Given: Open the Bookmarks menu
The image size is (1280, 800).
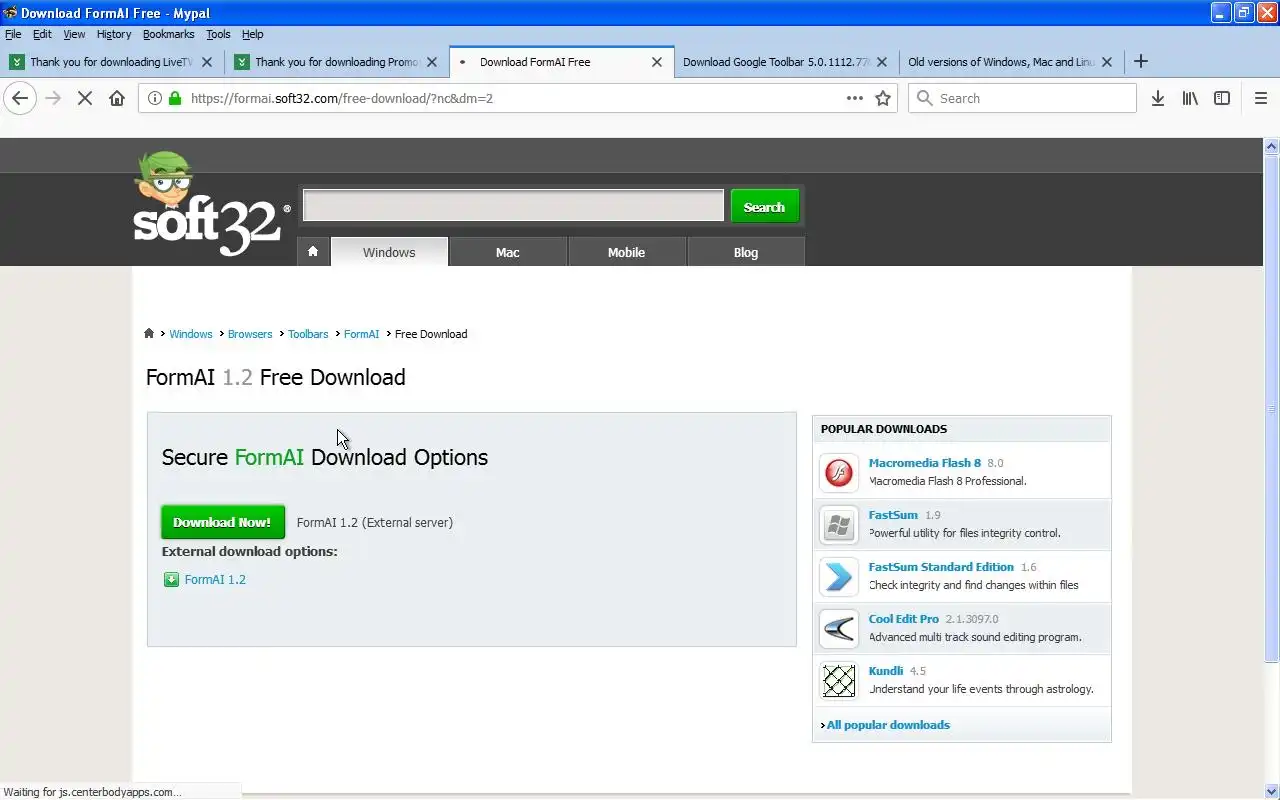Looking at the screenshot, I should tap(168, 34).
